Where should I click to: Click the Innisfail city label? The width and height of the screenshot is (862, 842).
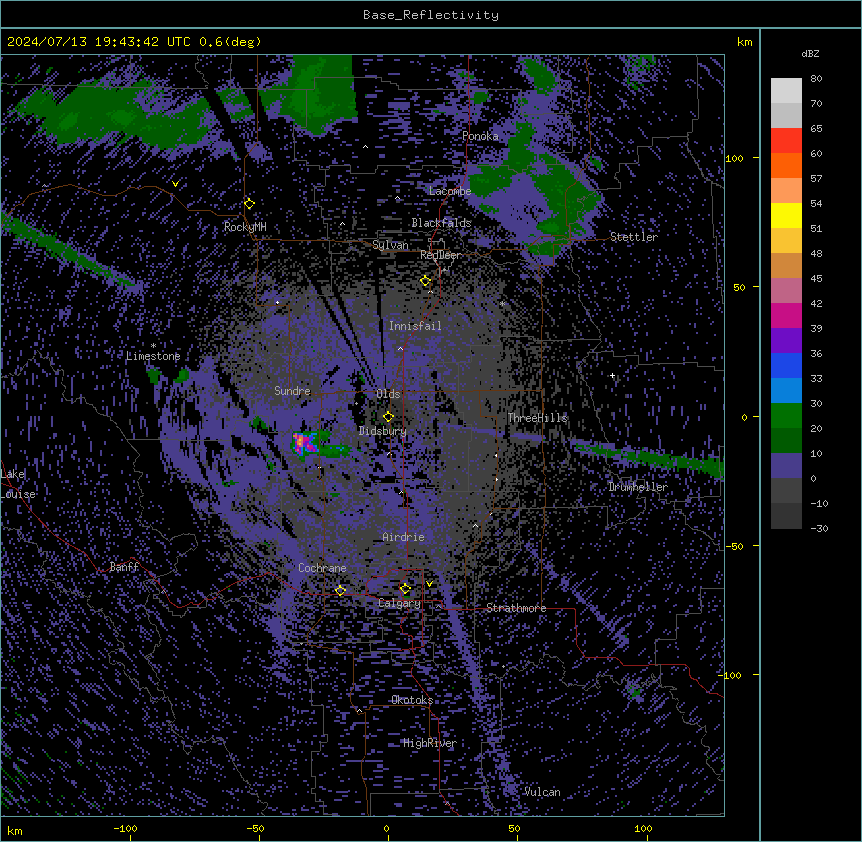point(415,326)
